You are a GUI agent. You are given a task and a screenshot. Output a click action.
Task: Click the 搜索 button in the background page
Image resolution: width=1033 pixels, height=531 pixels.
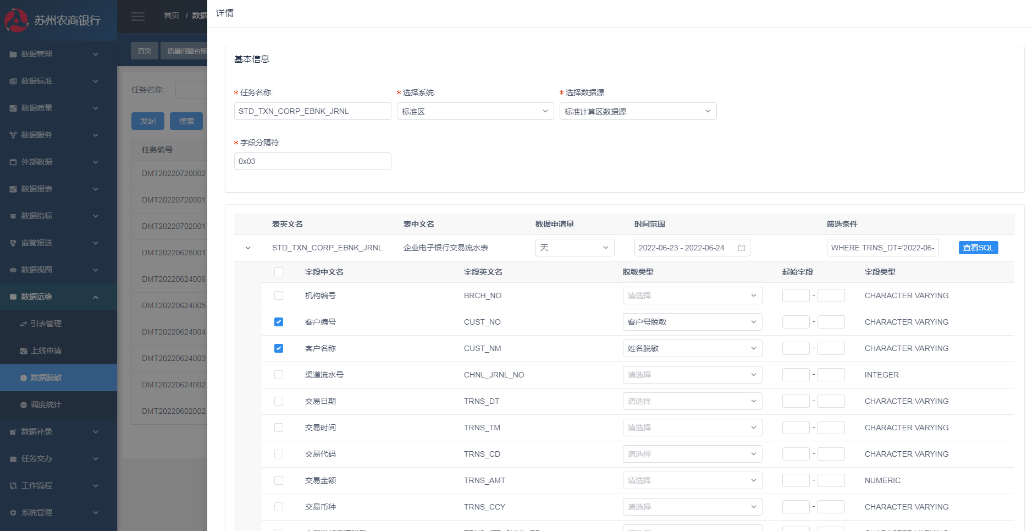186,121
